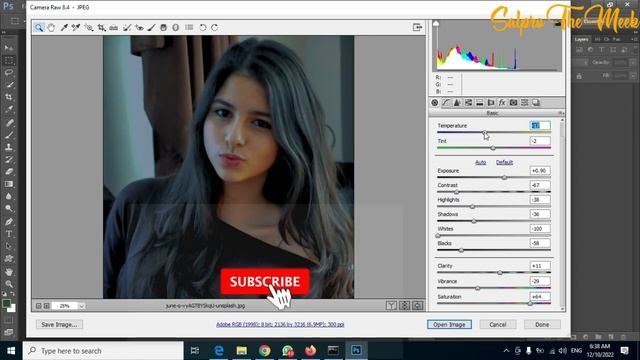Image resolution: width=640 pixels, height=360 pixels.
Task: Click the Cancel button
Action: [498, 324]
